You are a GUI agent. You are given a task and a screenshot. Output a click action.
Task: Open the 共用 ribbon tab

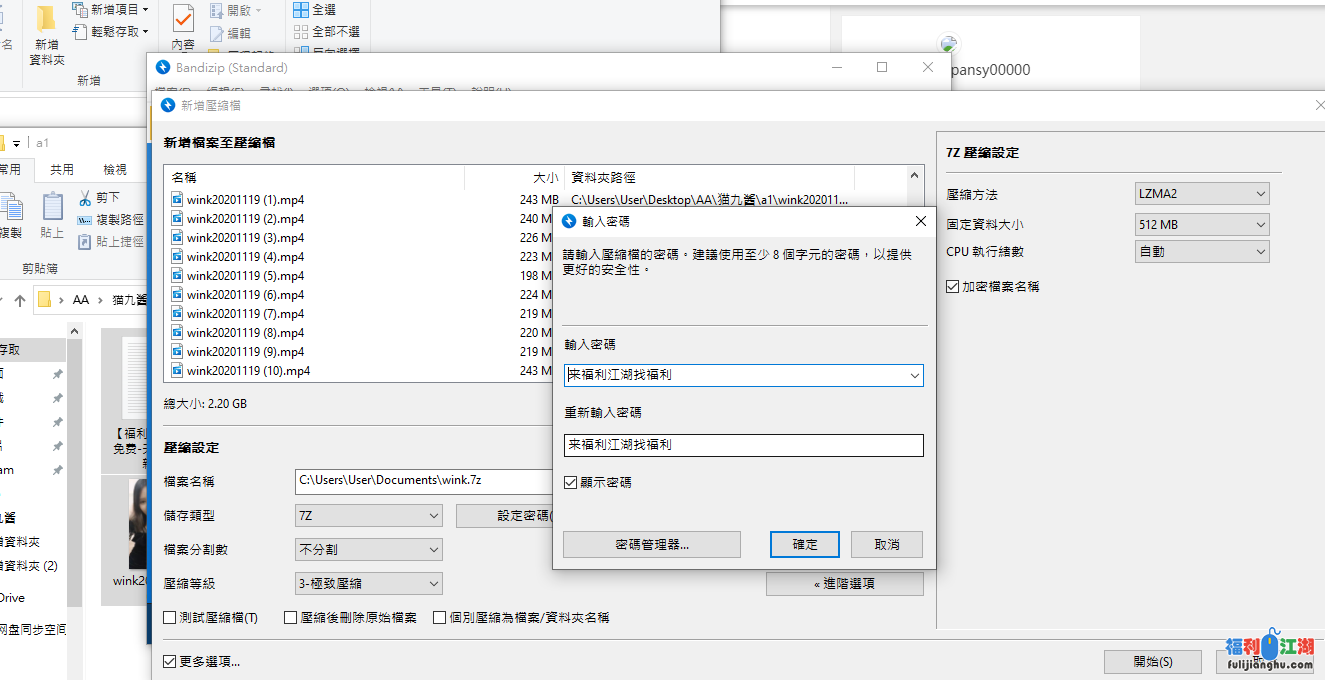pos(62,170)
